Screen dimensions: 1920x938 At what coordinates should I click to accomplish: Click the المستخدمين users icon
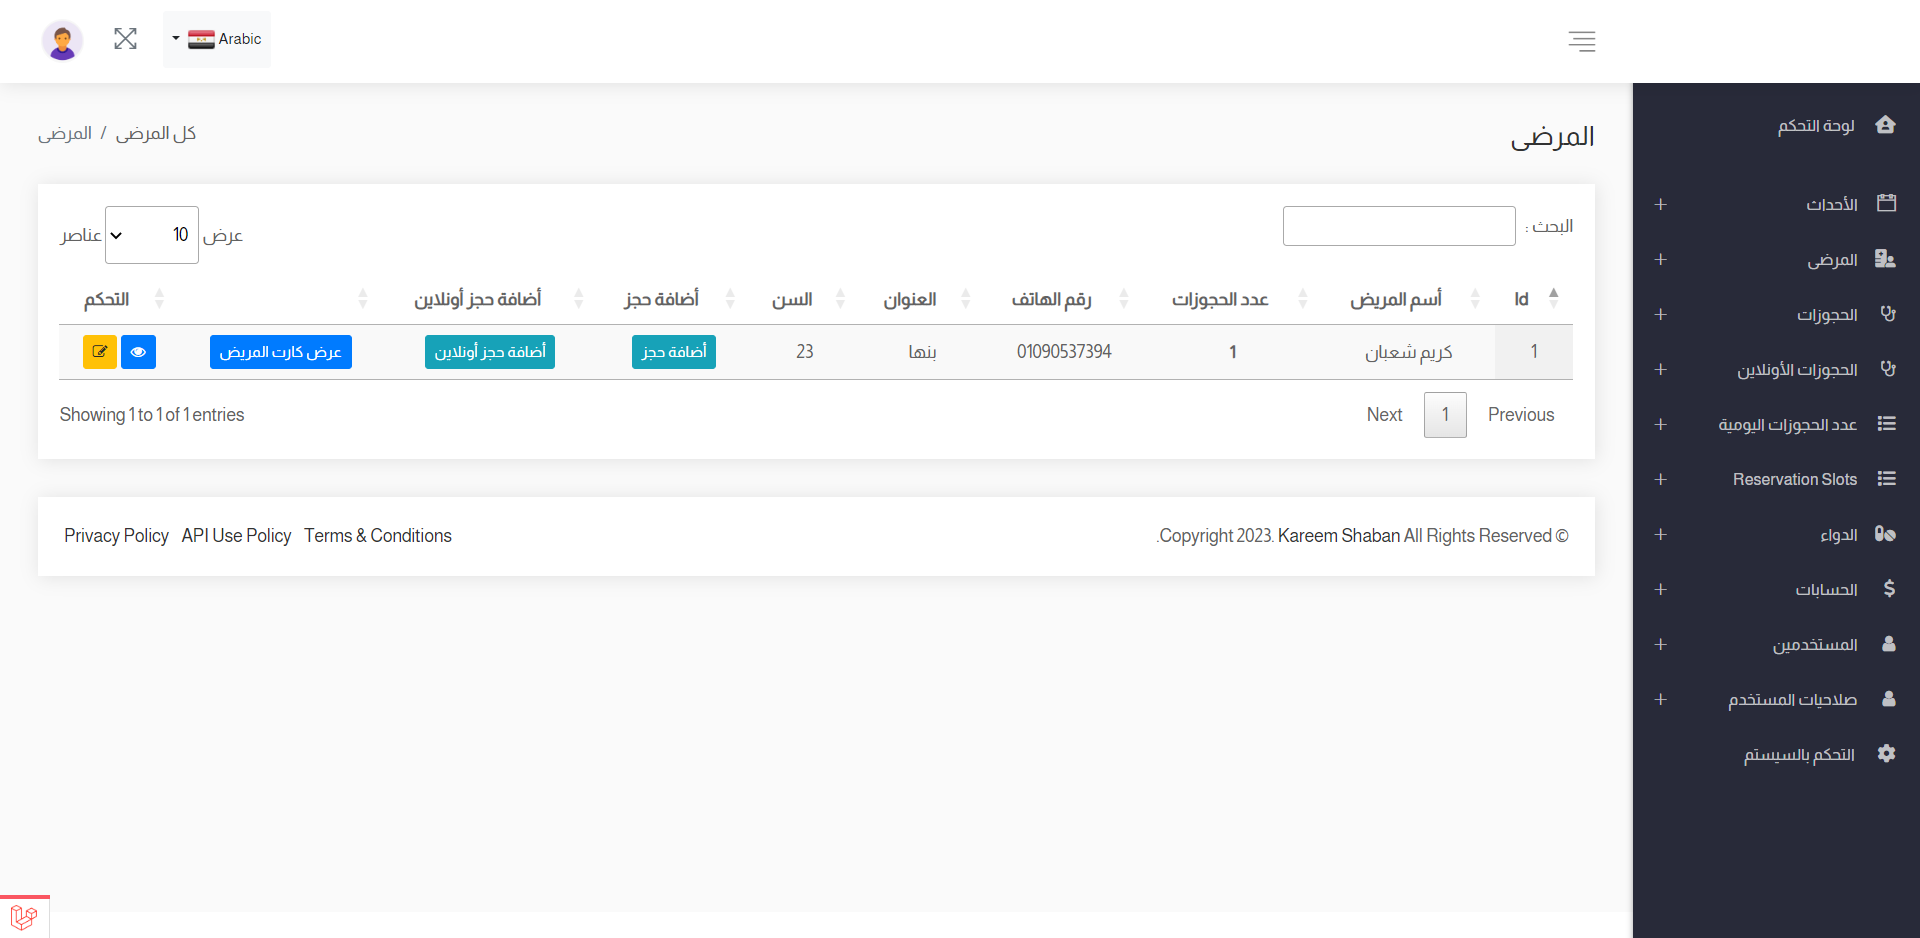(x=1888, y=644)
